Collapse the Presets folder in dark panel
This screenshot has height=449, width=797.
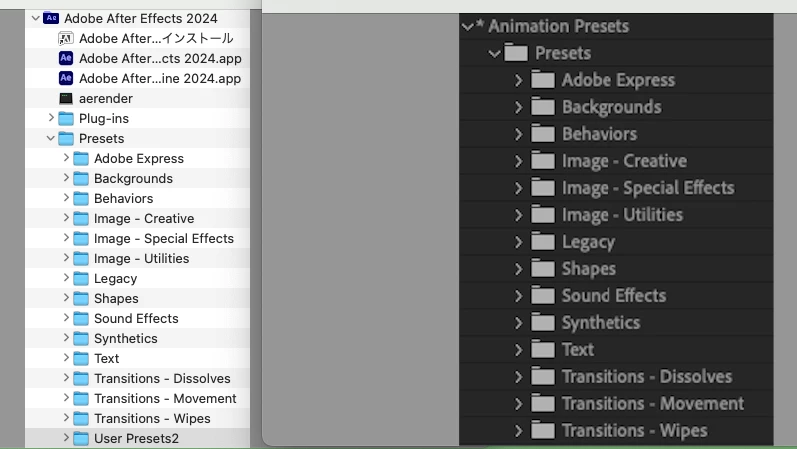pos(494,53)
